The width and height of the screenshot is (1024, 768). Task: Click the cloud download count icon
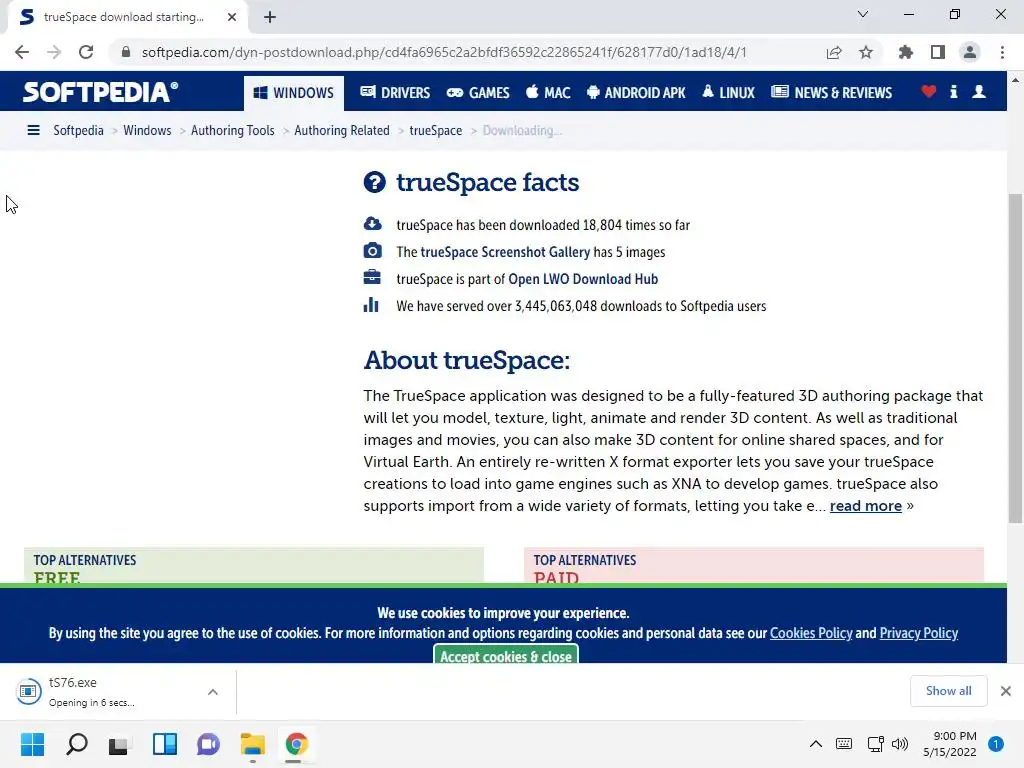point(372,224)
